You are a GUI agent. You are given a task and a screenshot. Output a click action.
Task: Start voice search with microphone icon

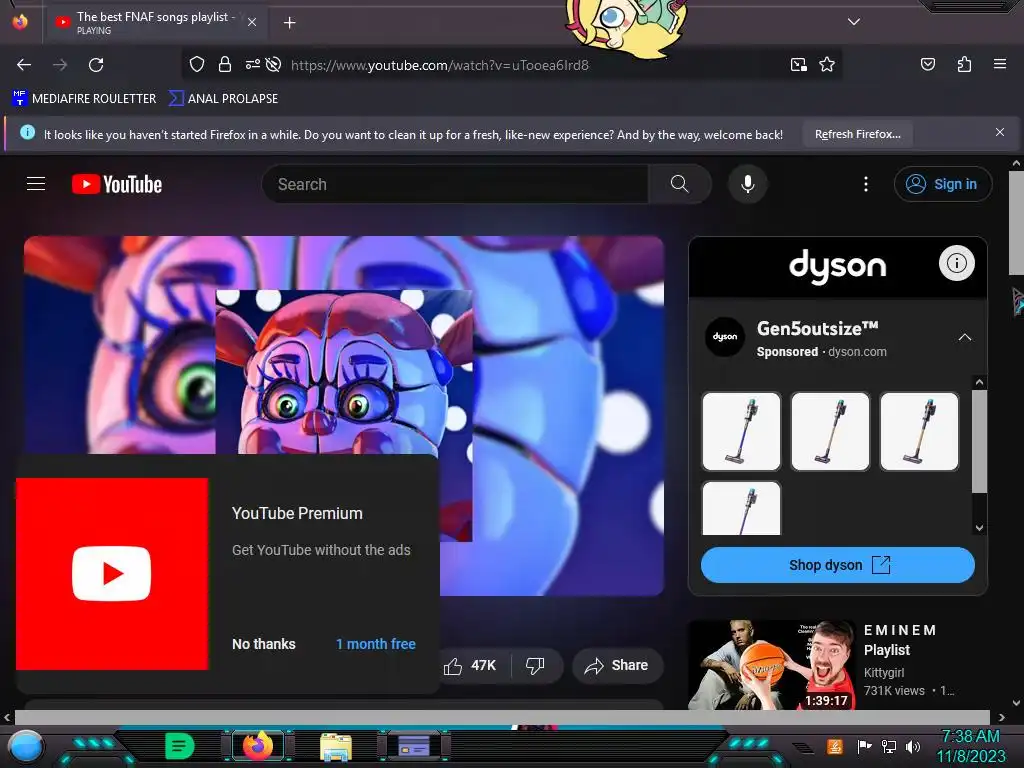click(748, 184)
